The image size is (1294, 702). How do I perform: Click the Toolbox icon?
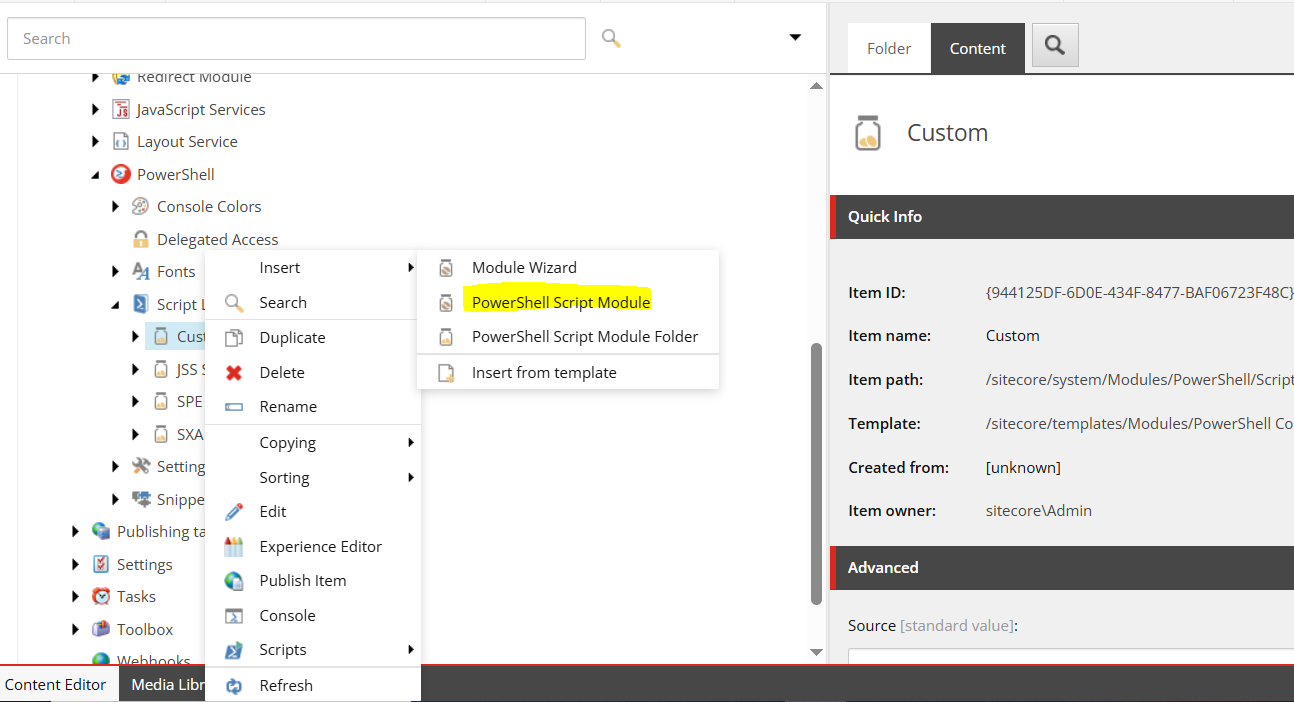click(101, 629)
